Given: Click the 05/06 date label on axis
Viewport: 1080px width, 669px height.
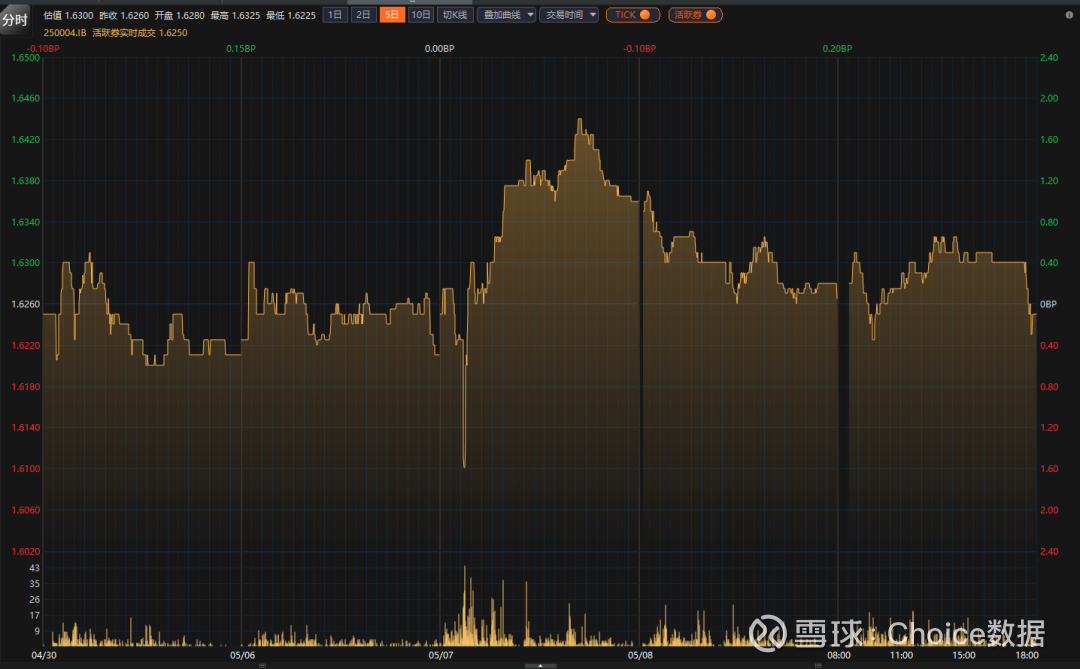Looking at the screenshot, I should tap(242, 656).
